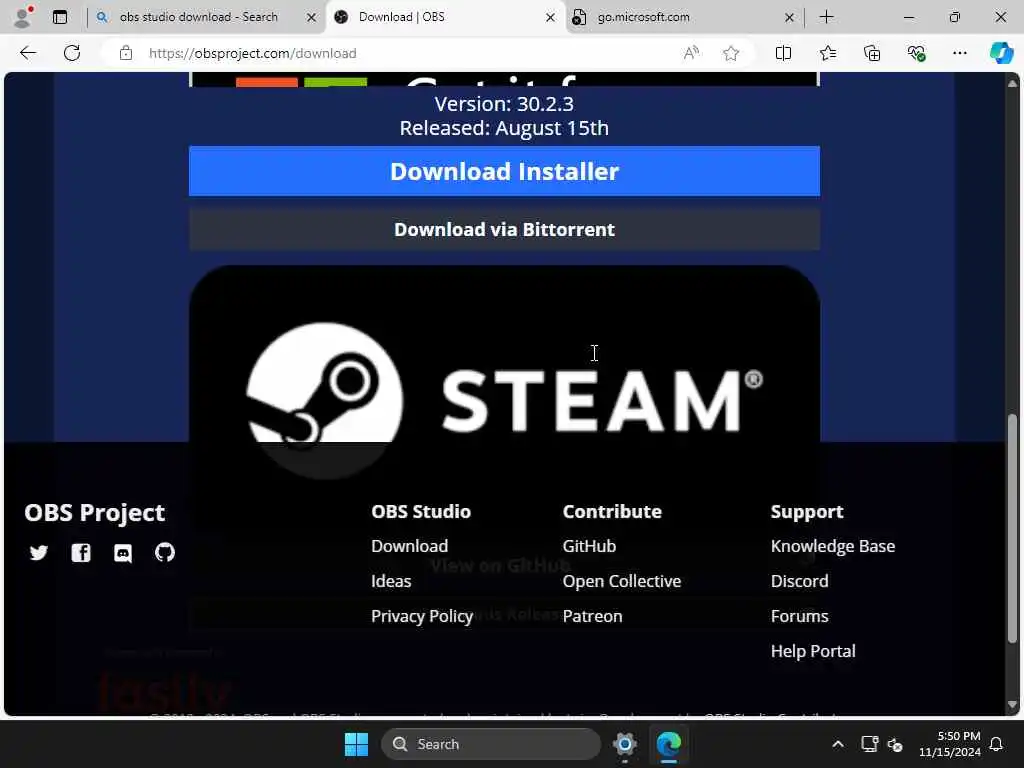Click the scrollbar up arrow
1024x768 pixels.
(x=1013, y=83)
